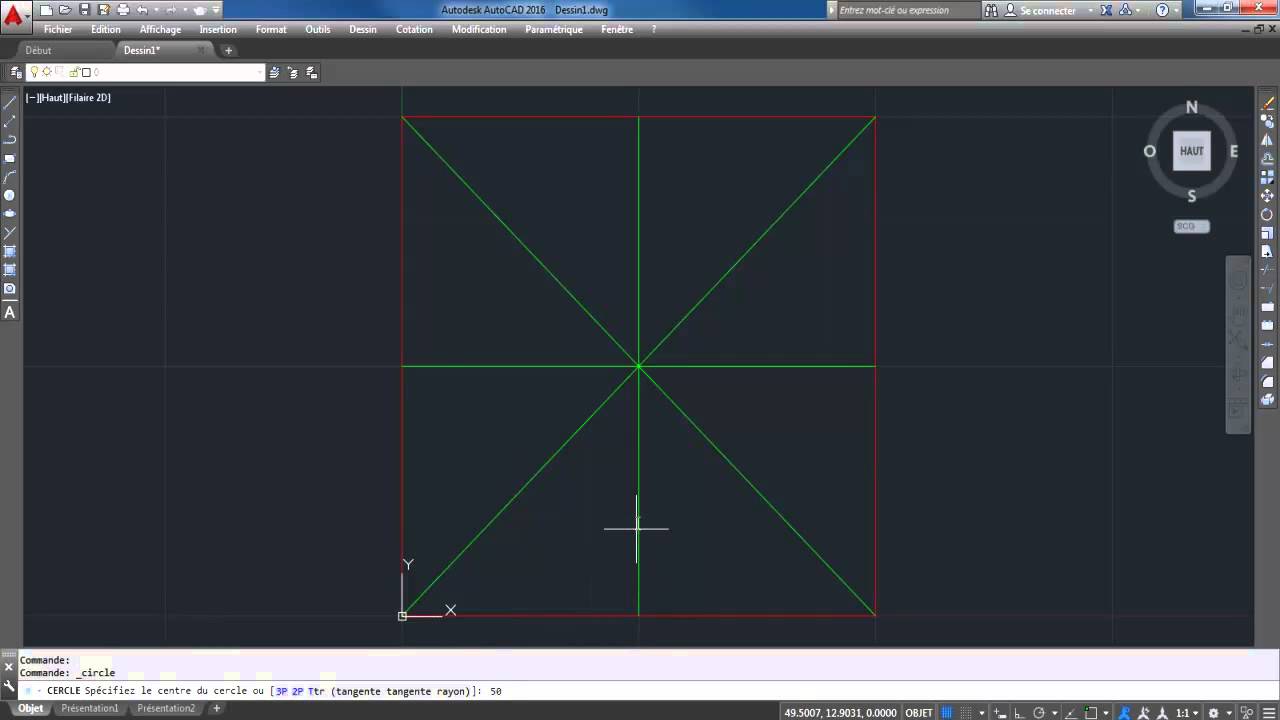Click the Open file icon
1280x720 pixels.
click(x=65, y=10)
